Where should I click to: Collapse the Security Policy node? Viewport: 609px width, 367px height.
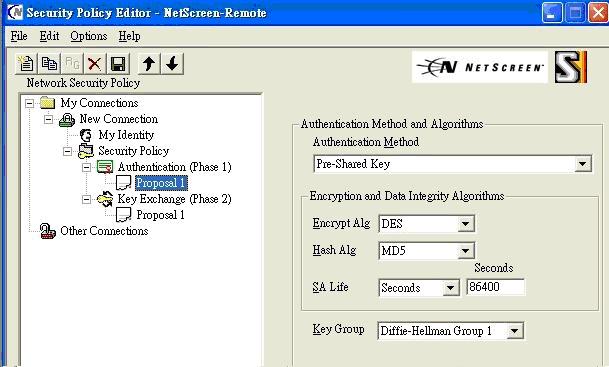click(x=67, y=151)
